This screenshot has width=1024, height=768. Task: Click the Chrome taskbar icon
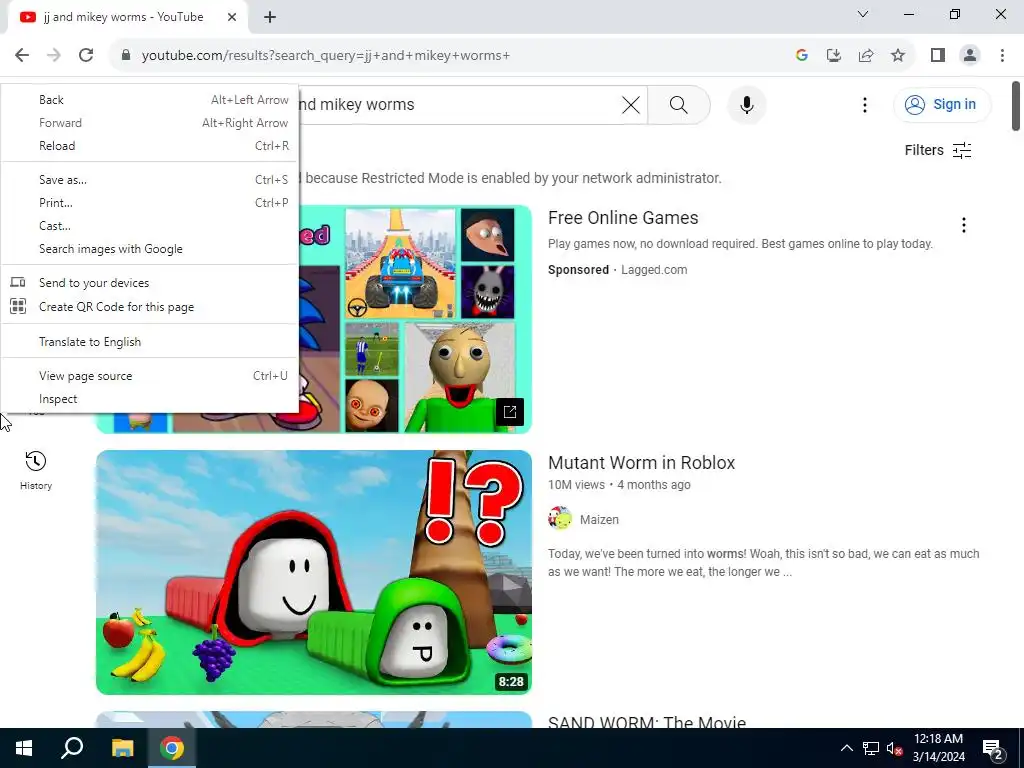click(x=172, y=748)
